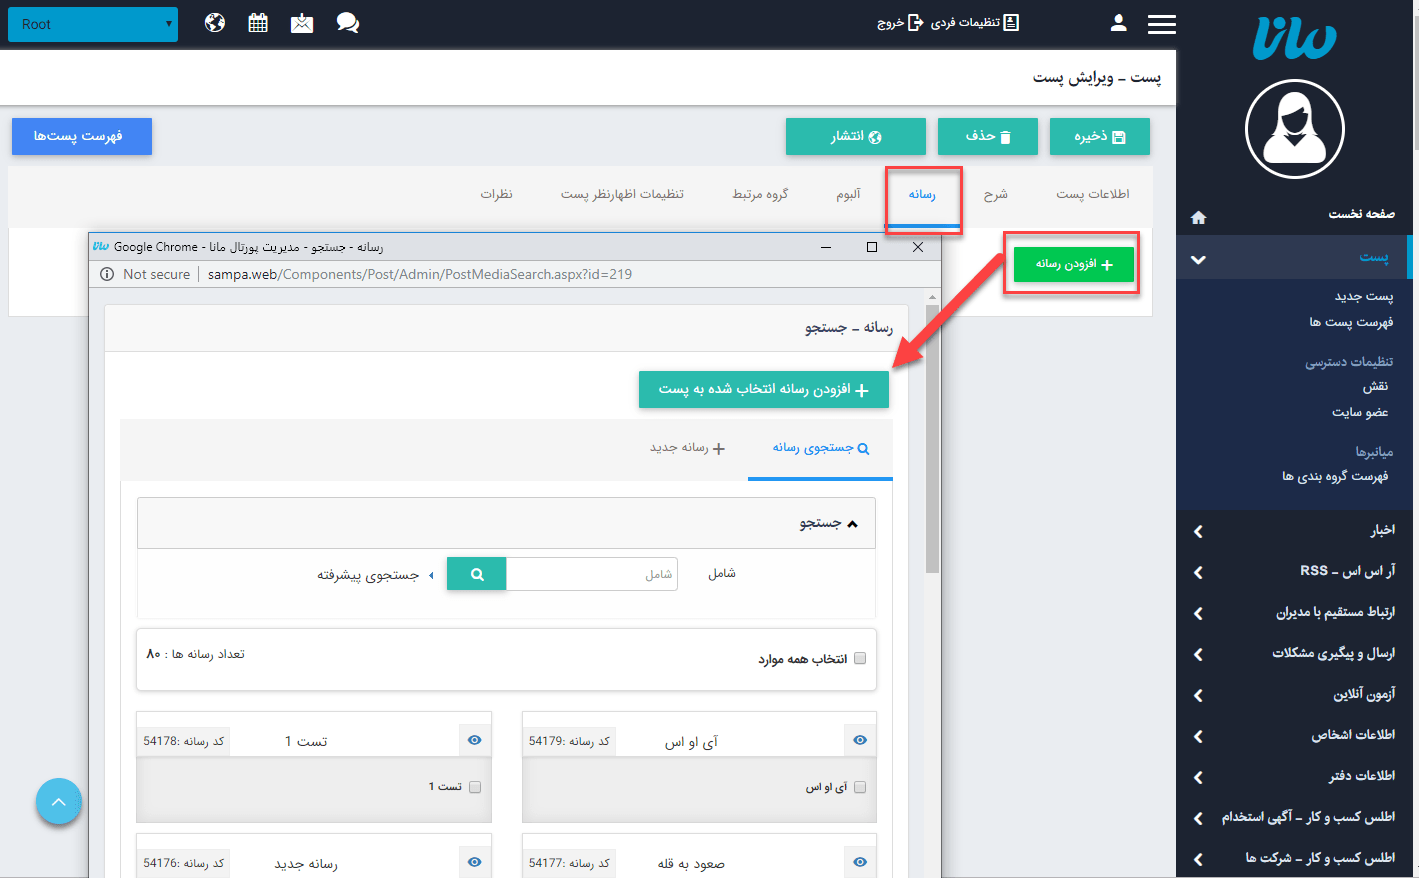This screenshot has height=878, width=1419.
Task: Click the 'انتشار' publish button
Action: (855, 137)
